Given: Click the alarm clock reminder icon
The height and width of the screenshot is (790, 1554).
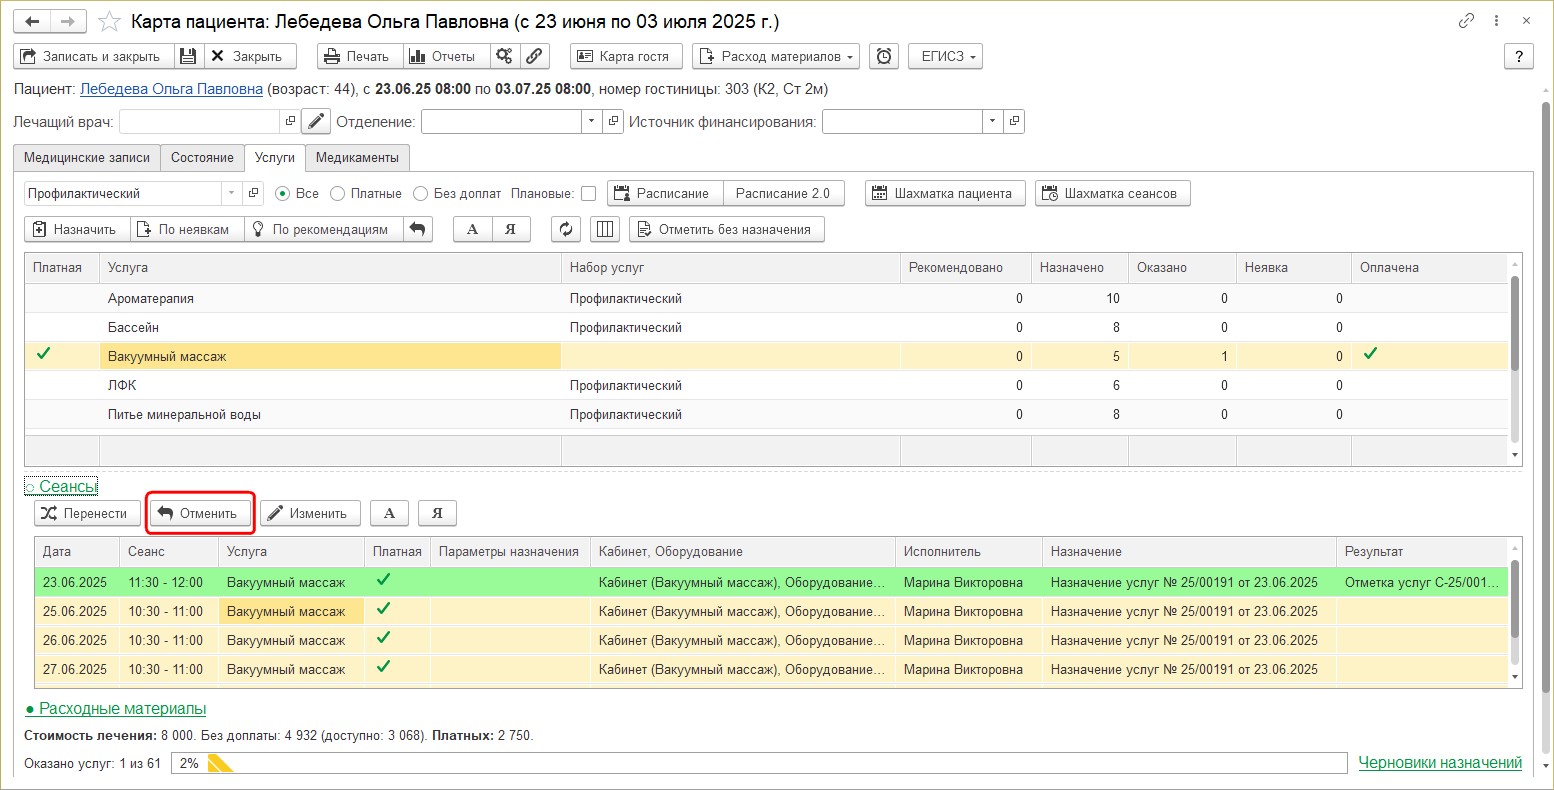Looking at the screenshot, I should coord(884,56).
